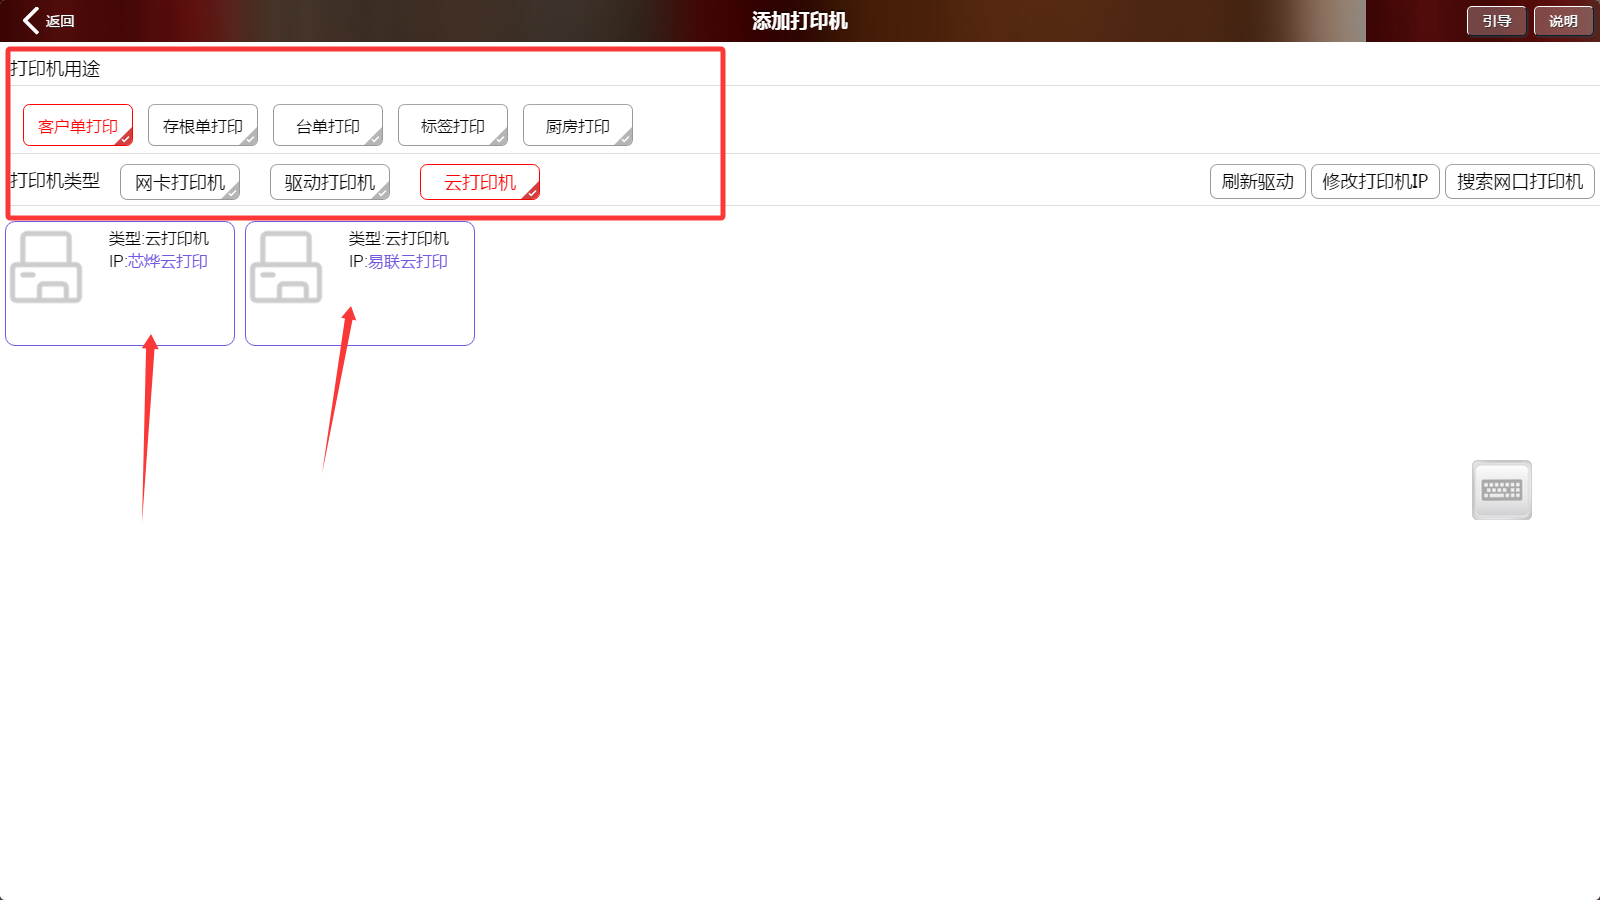This screenshot has height=900, width=1600.
Task: Select the 易联云打印 link text
Action: coord(408,261)
